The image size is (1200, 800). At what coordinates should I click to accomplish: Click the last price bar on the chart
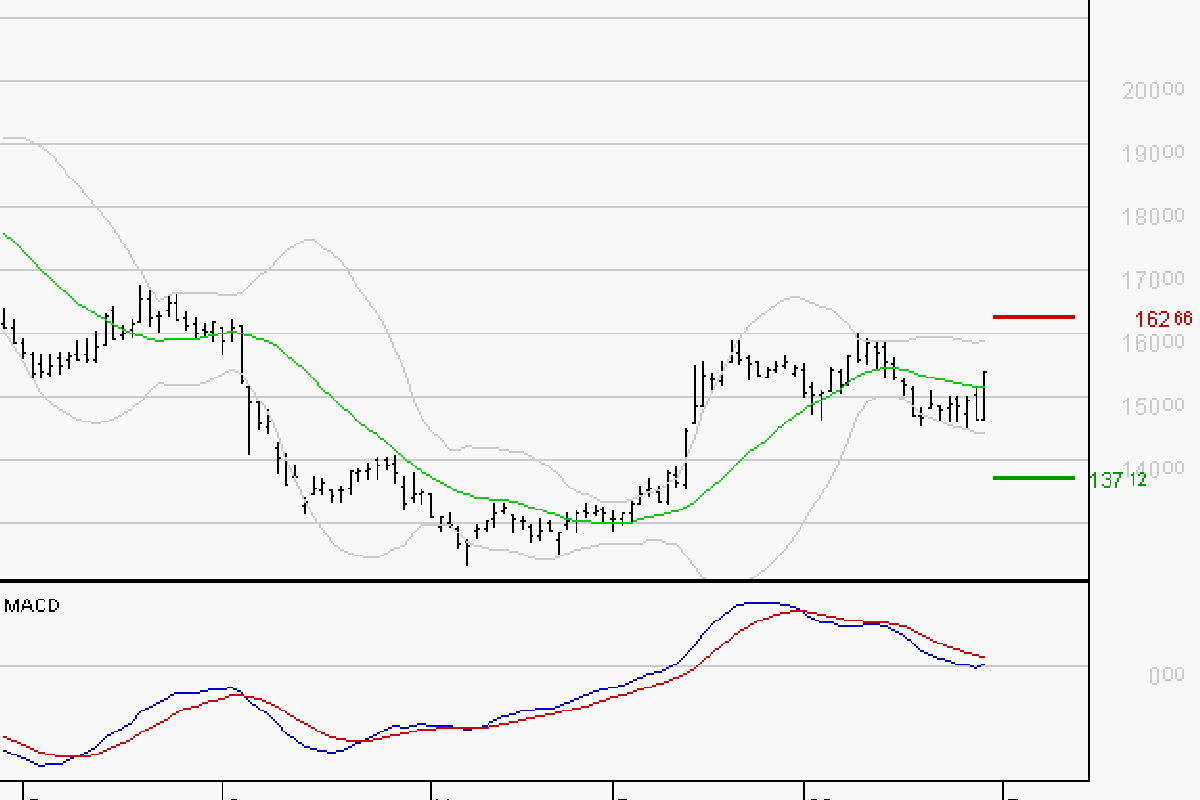tap(984, 395)
